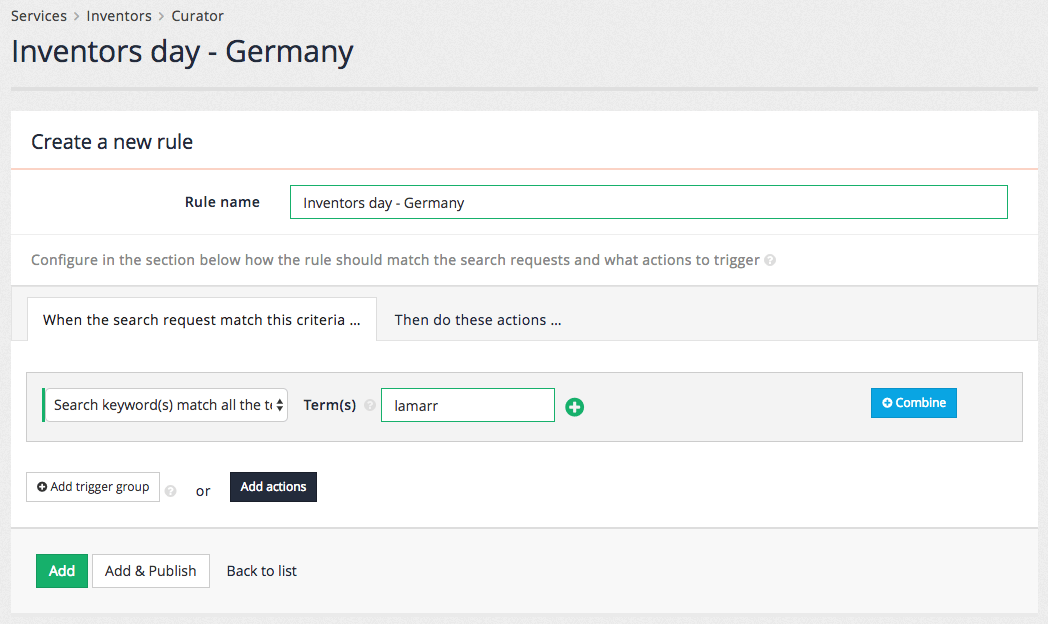Click the dark Add actions button

(273, 487)
